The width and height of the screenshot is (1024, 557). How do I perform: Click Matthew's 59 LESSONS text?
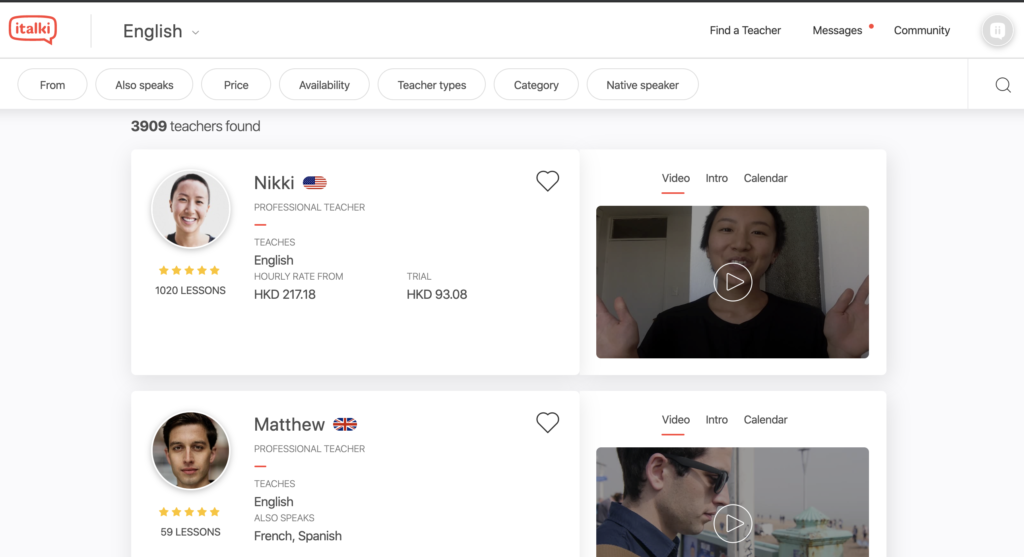click(x=190, y=532)
